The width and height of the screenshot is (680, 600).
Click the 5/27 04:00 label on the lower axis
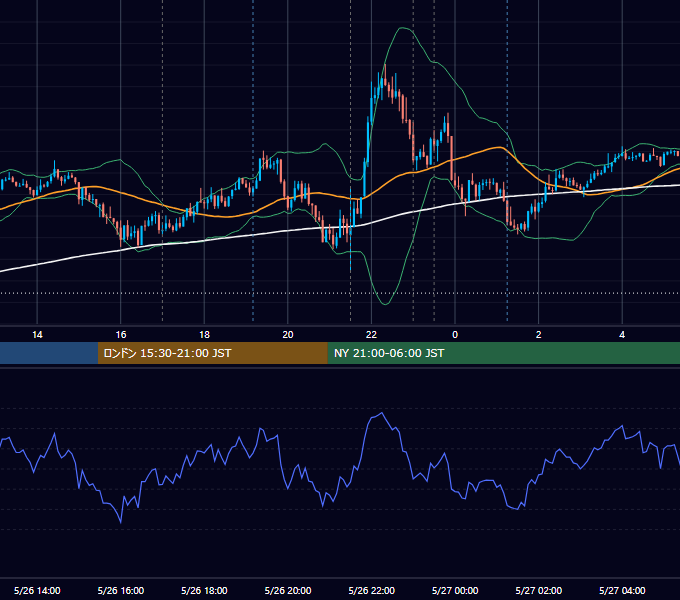pos(622,590)
